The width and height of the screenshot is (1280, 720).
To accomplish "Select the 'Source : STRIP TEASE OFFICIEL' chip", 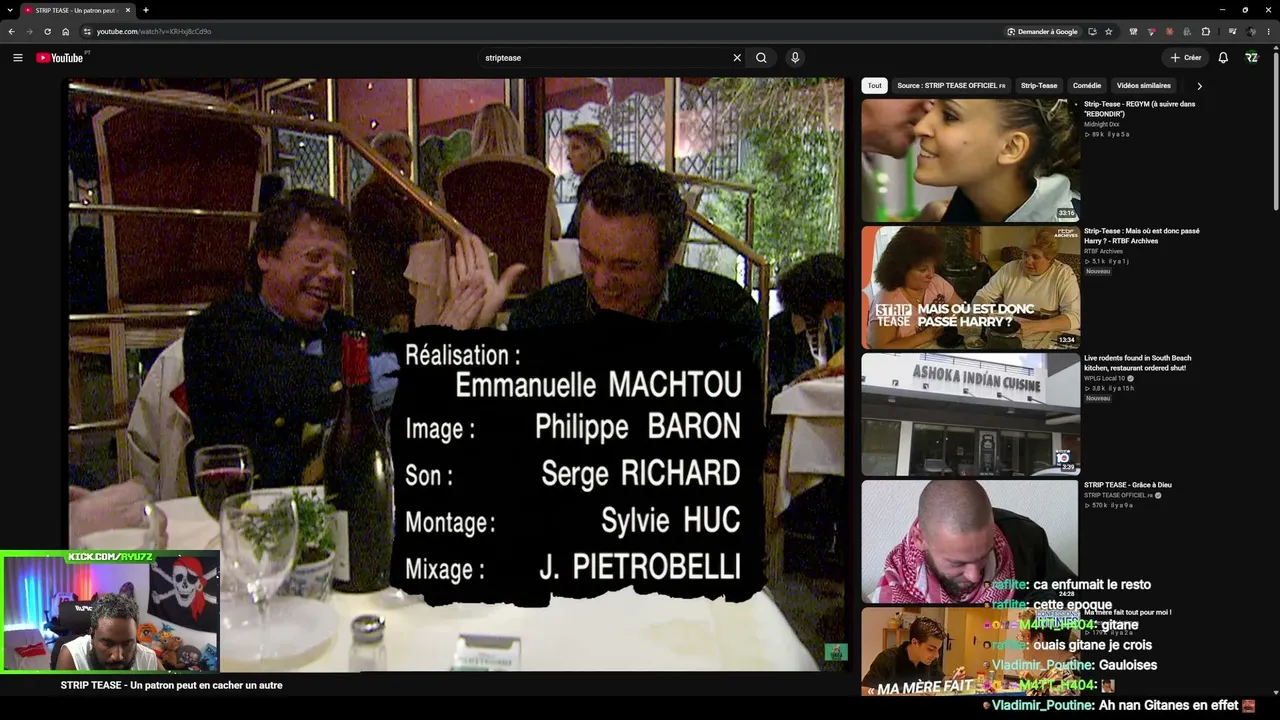I will (951, 86).
